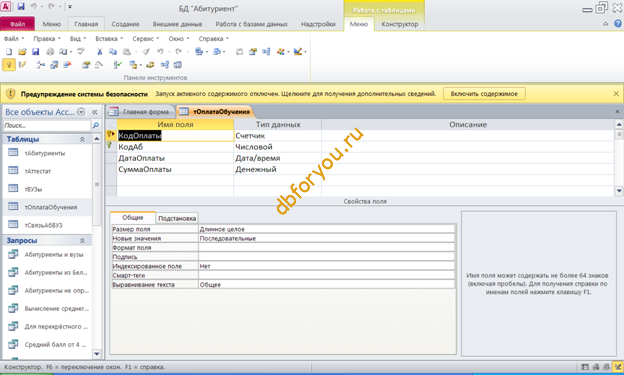Click the Save icon in the Quick Access Toolbar
This screenshot has width=624, height=375.
click(21, 6)
